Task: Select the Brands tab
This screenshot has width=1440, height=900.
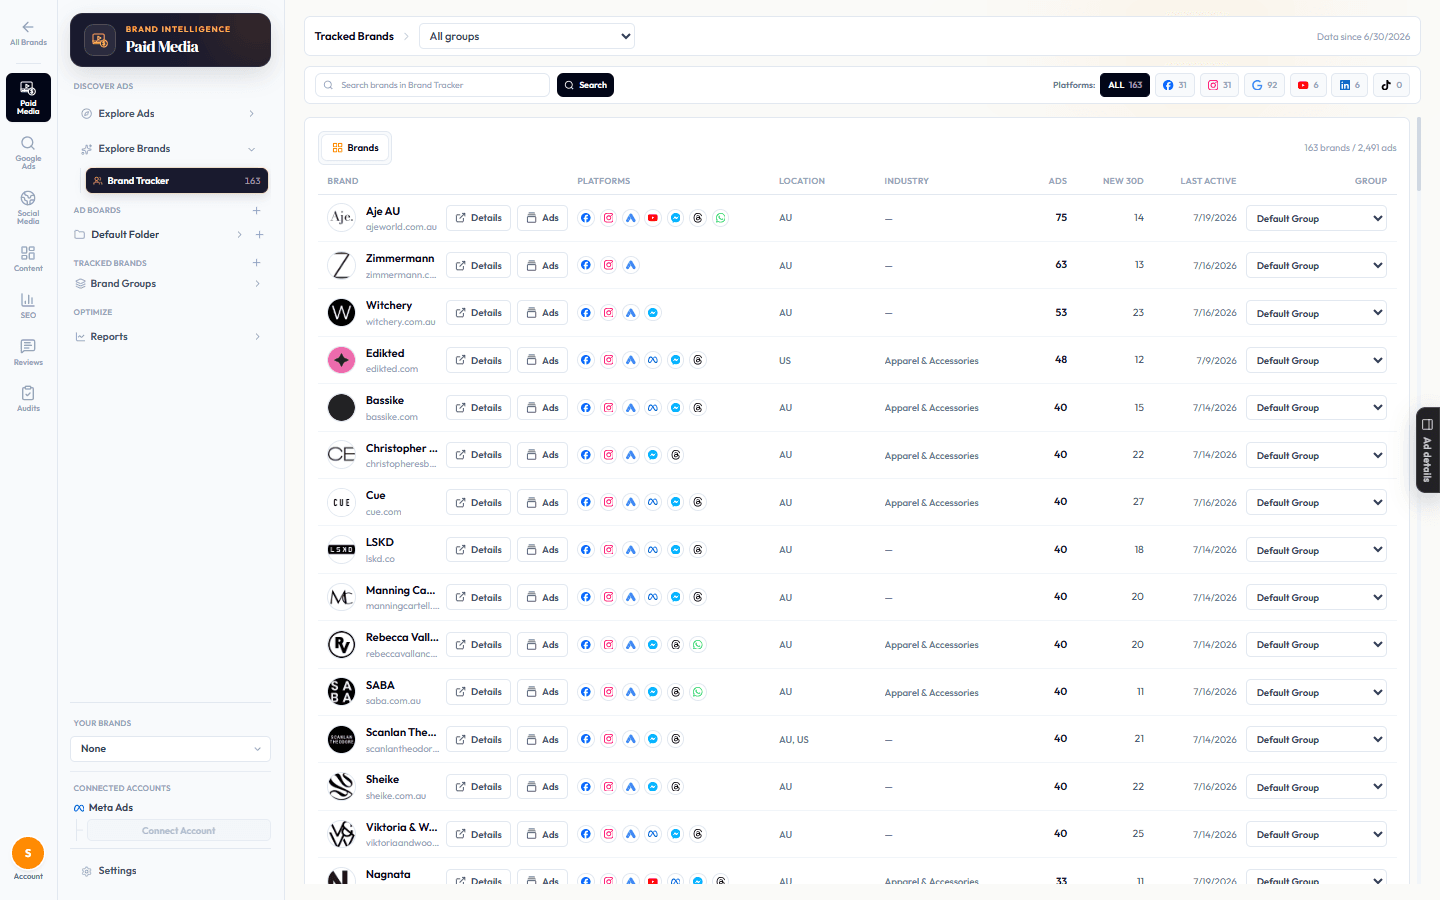Action: point(355,148)
